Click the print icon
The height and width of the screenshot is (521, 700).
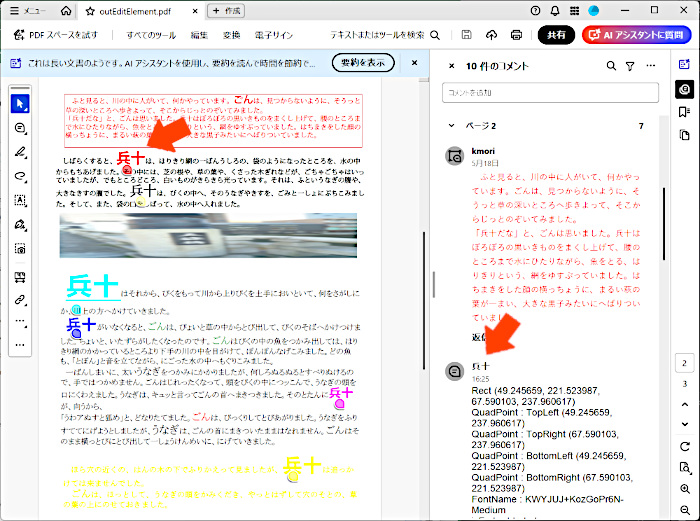point(517,35)
